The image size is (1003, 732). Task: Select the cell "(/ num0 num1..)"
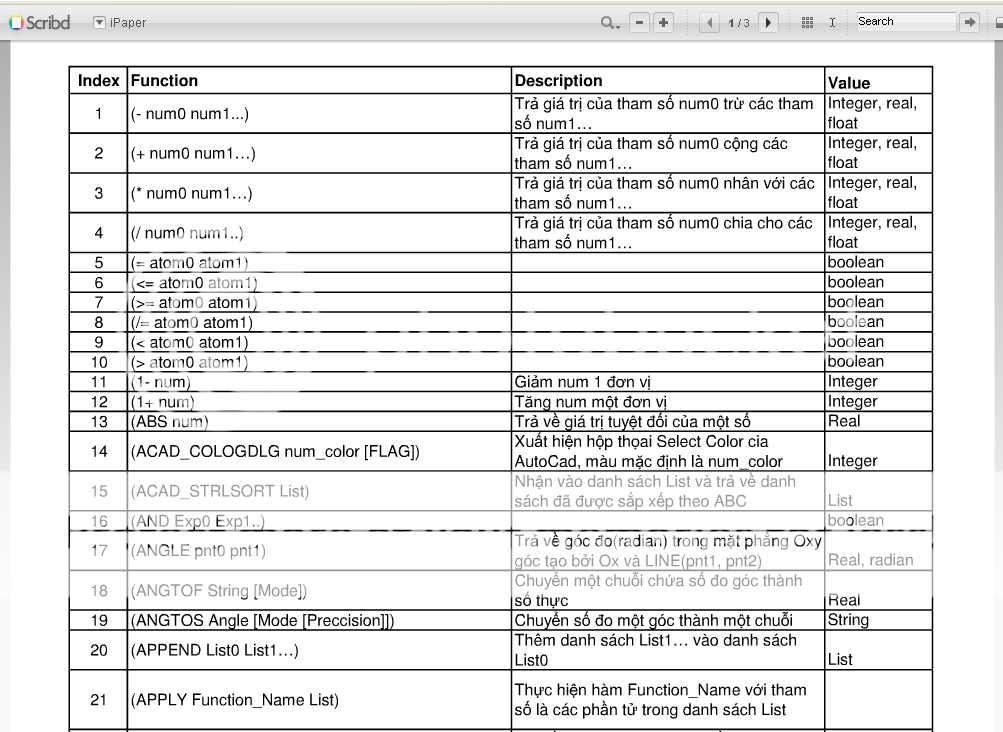coord(319,233)
